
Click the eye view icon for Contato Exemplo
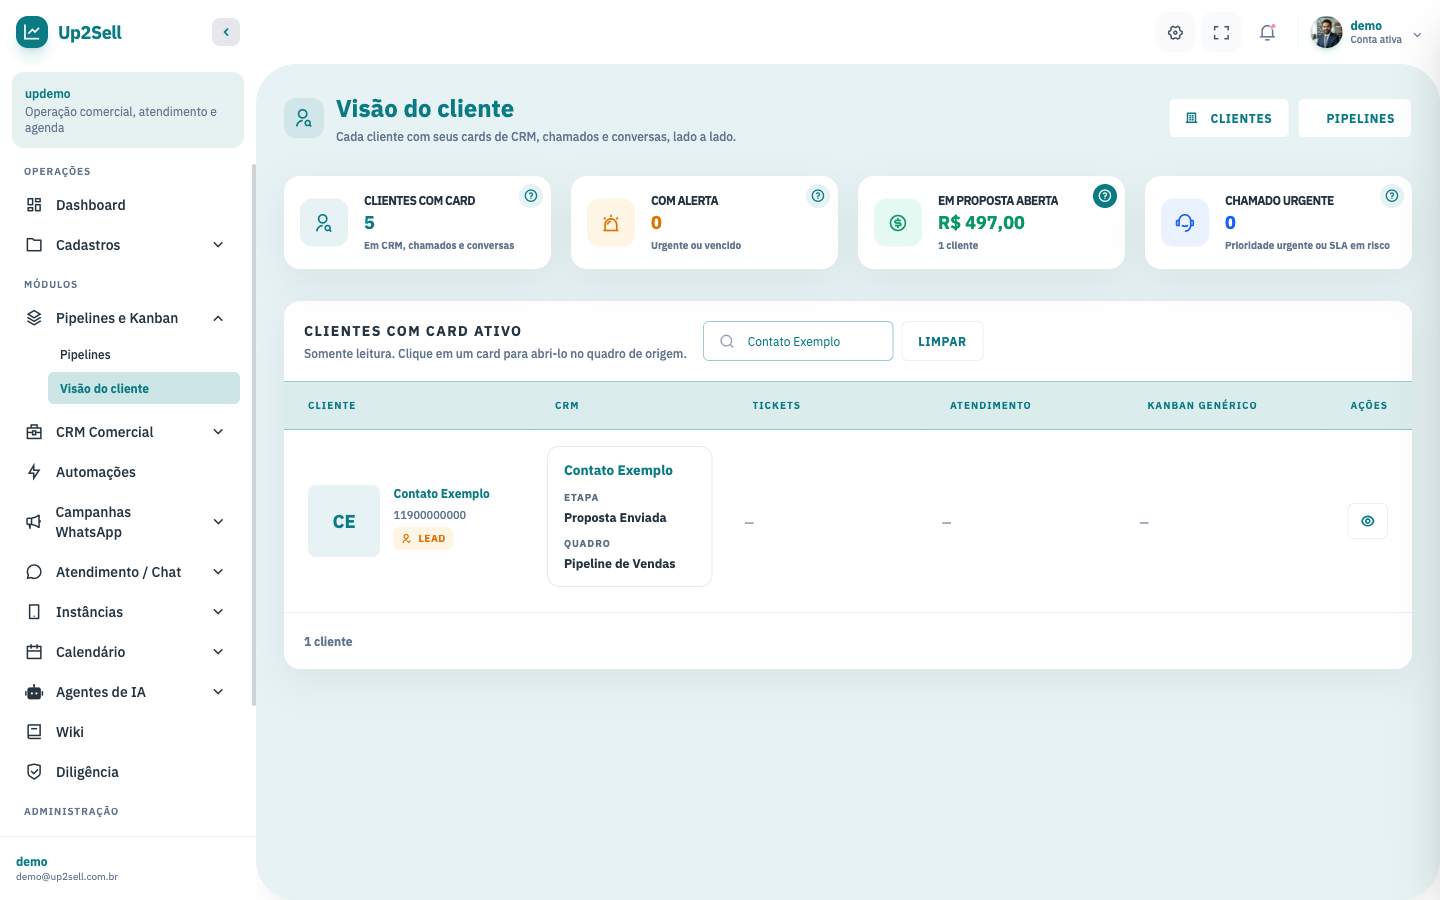[1368, 521]
